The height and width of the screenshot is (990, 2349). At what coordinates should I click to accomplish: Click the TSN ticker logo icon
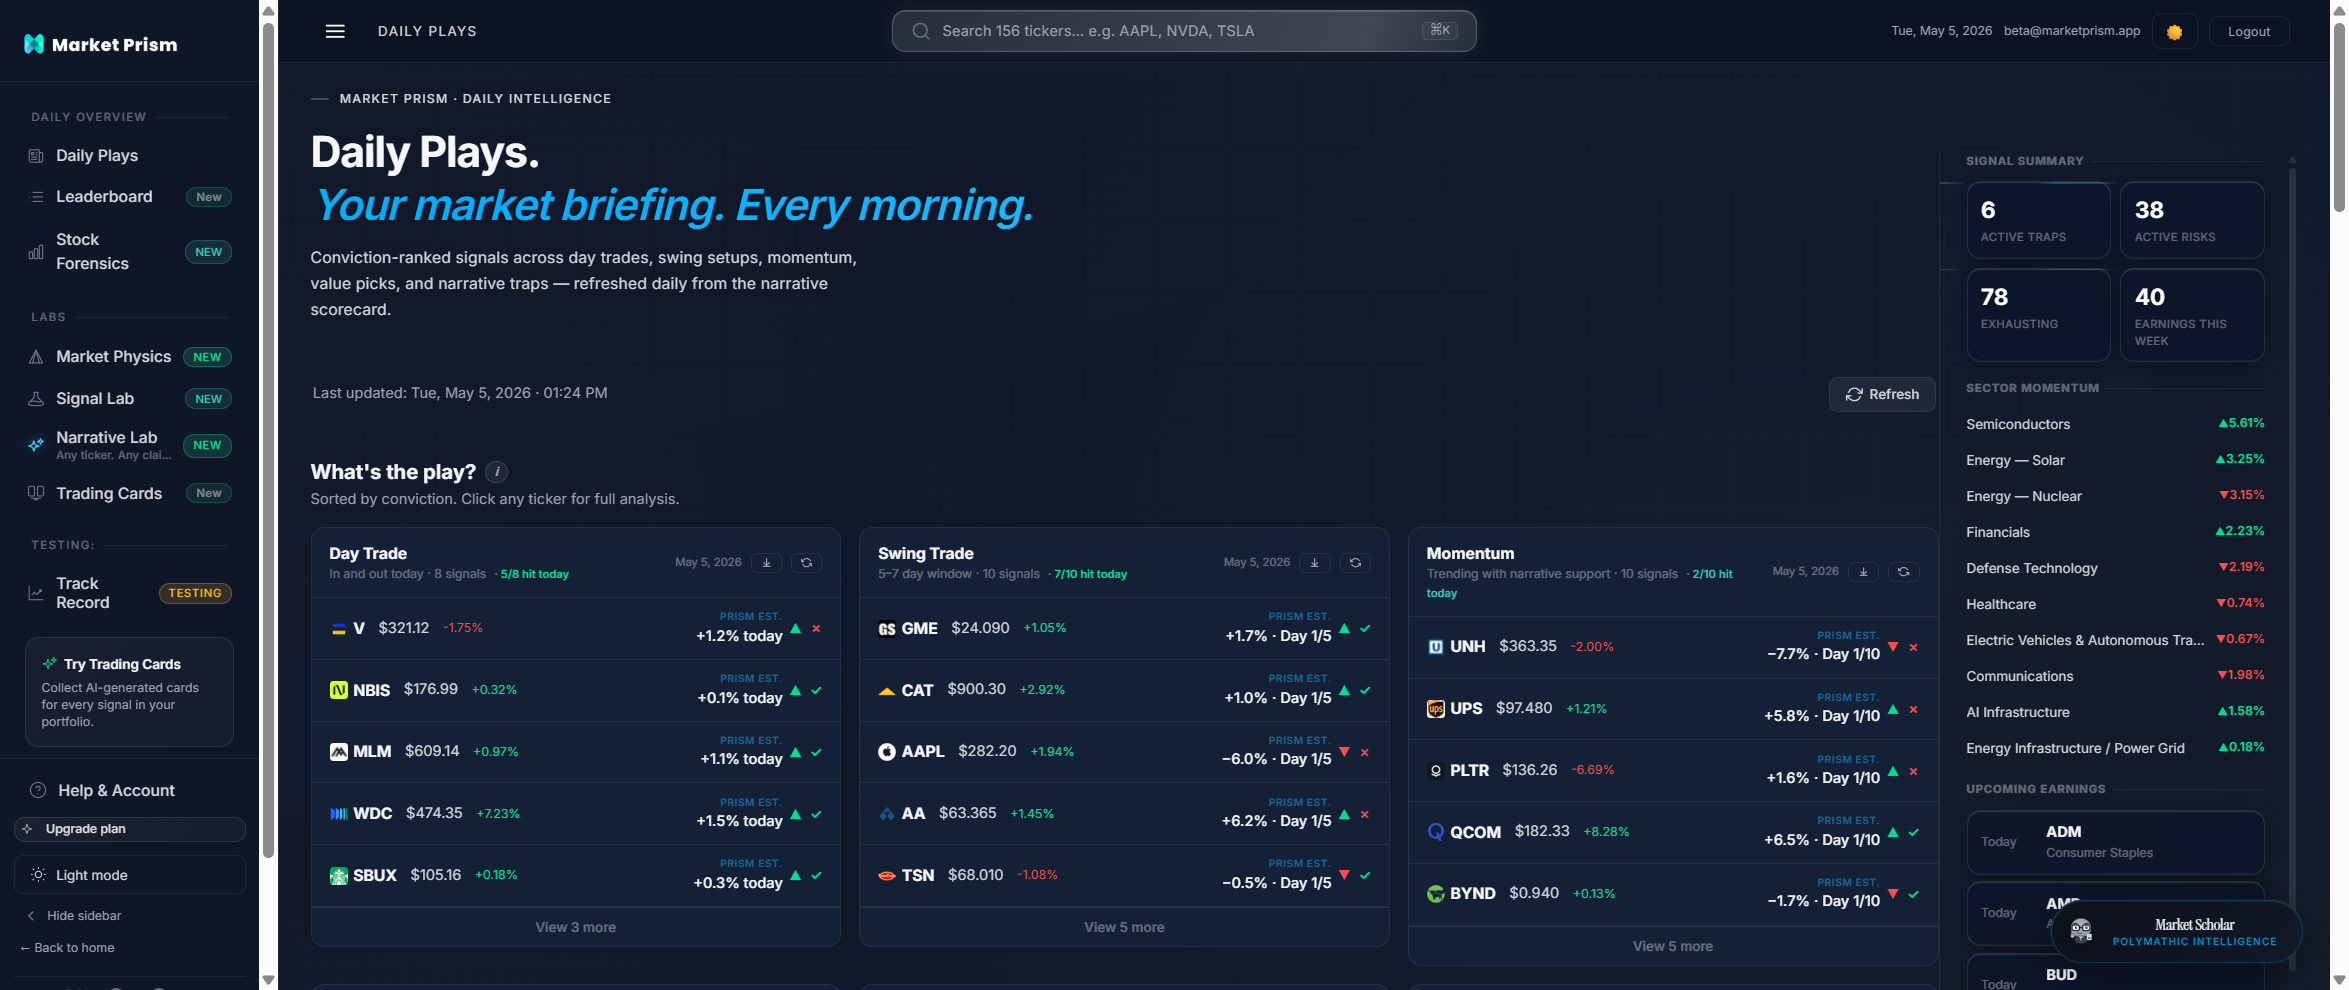click(x=887, y=876)
